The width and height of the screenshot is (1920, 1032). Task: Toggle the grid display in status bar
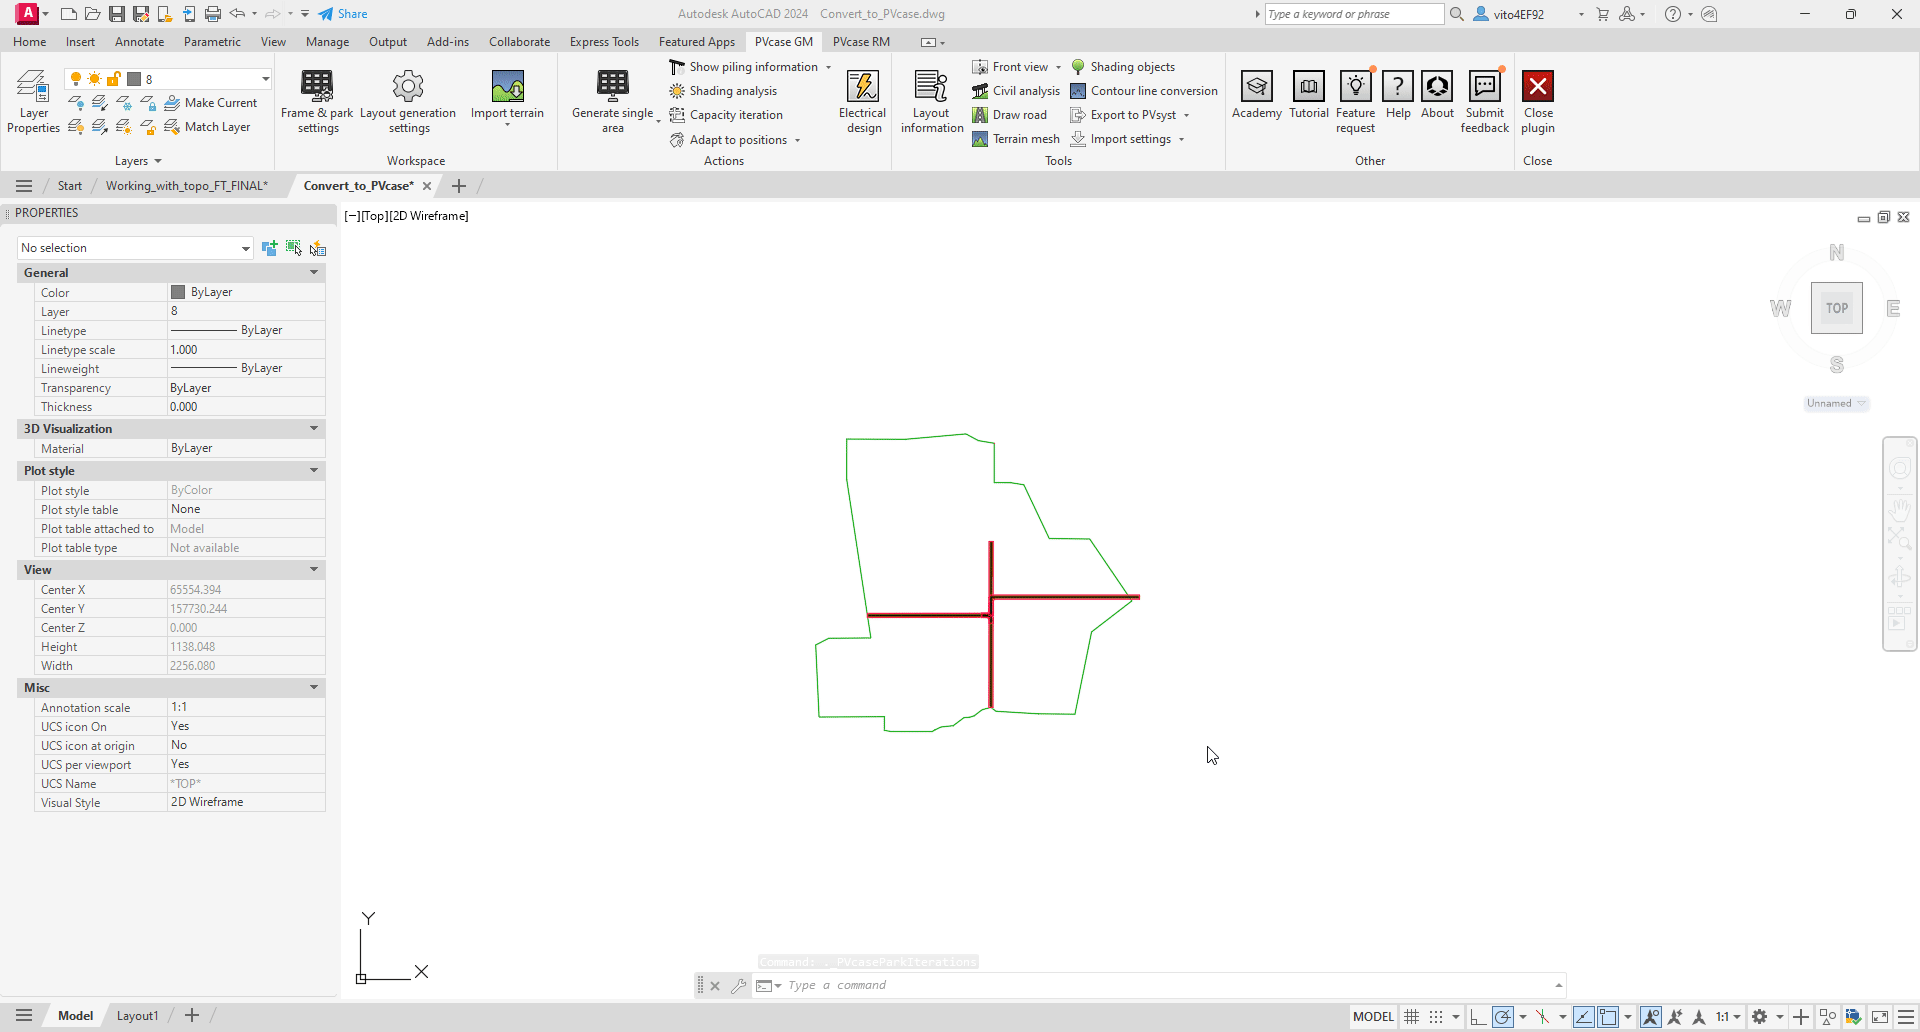pyautogui.click(x=1411, y=1017)
